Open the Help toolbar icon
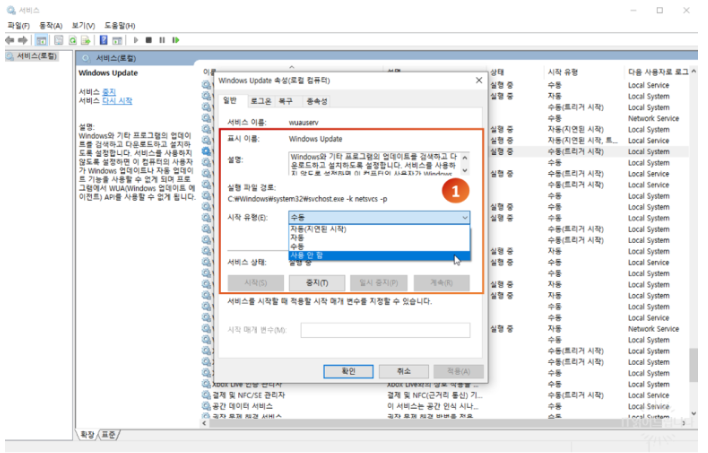 103,40
